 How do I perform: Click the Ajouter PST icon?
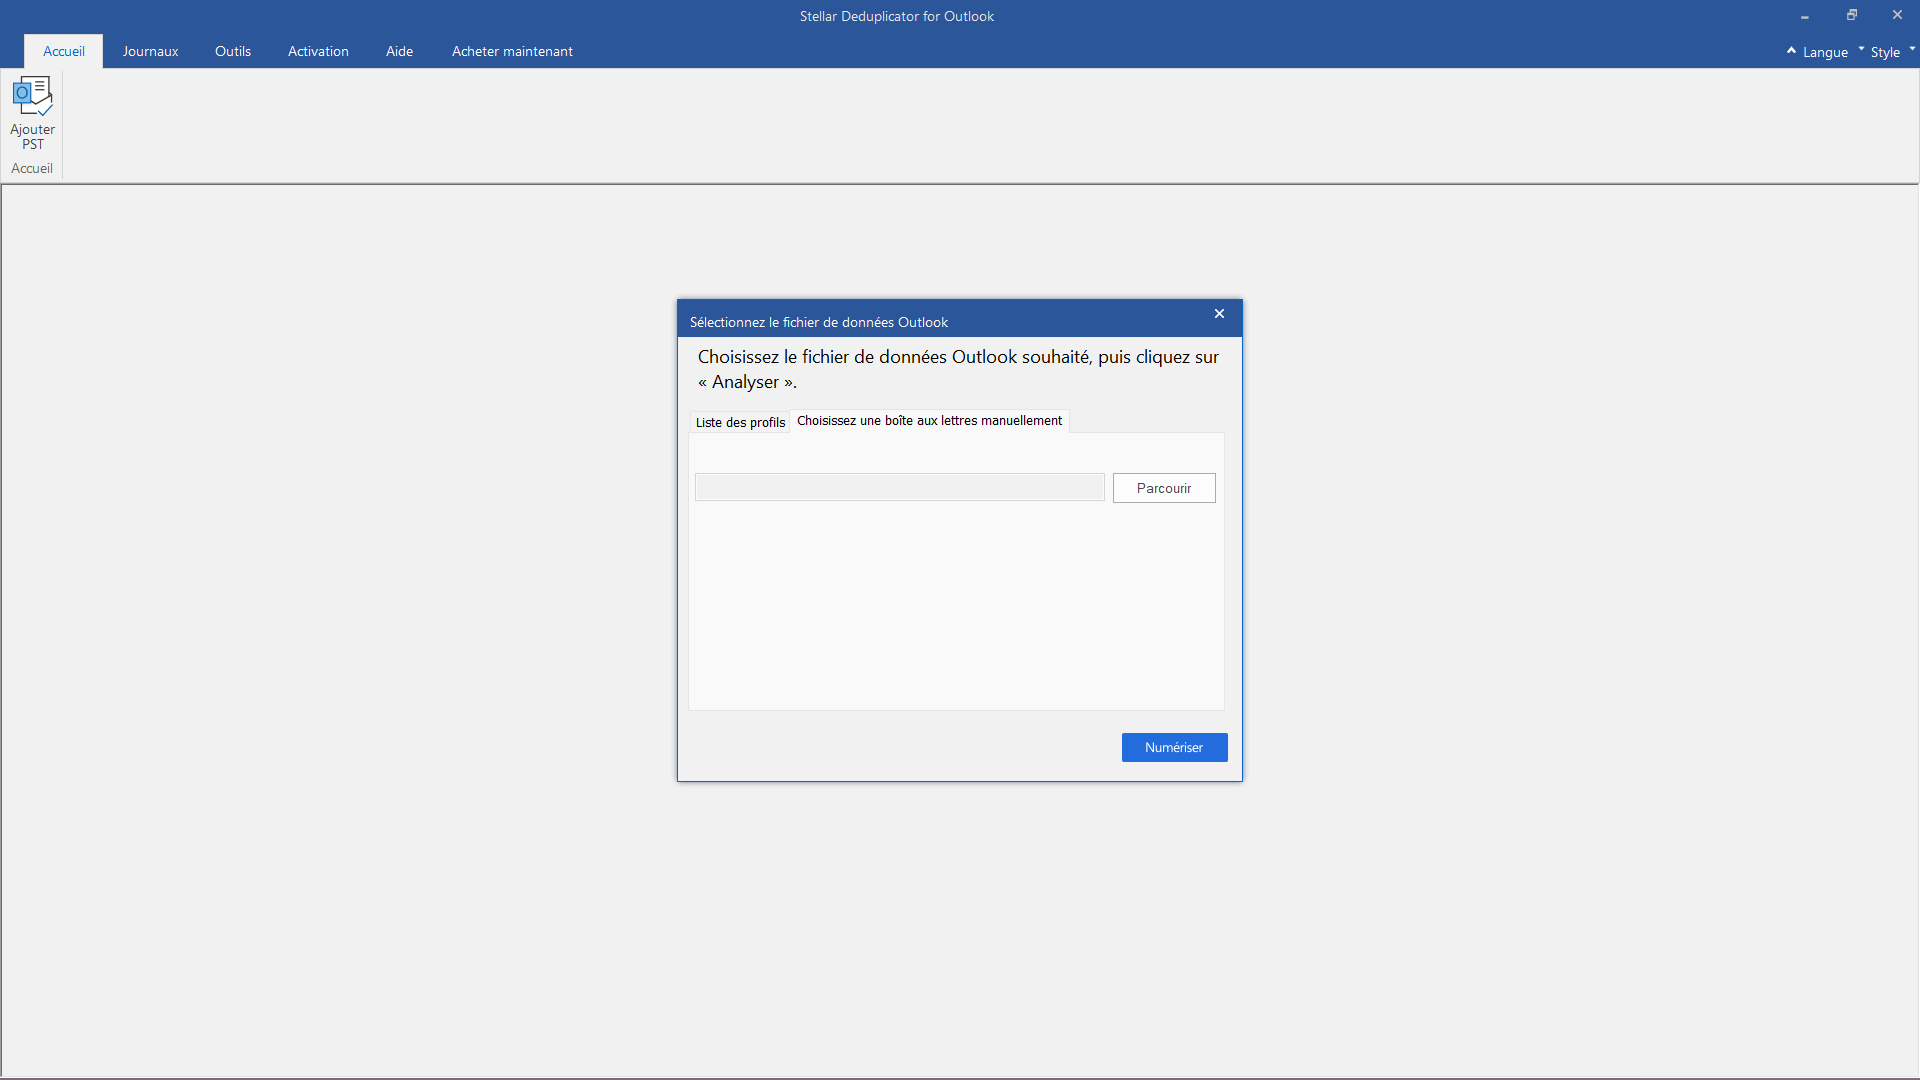pos(32,112)
